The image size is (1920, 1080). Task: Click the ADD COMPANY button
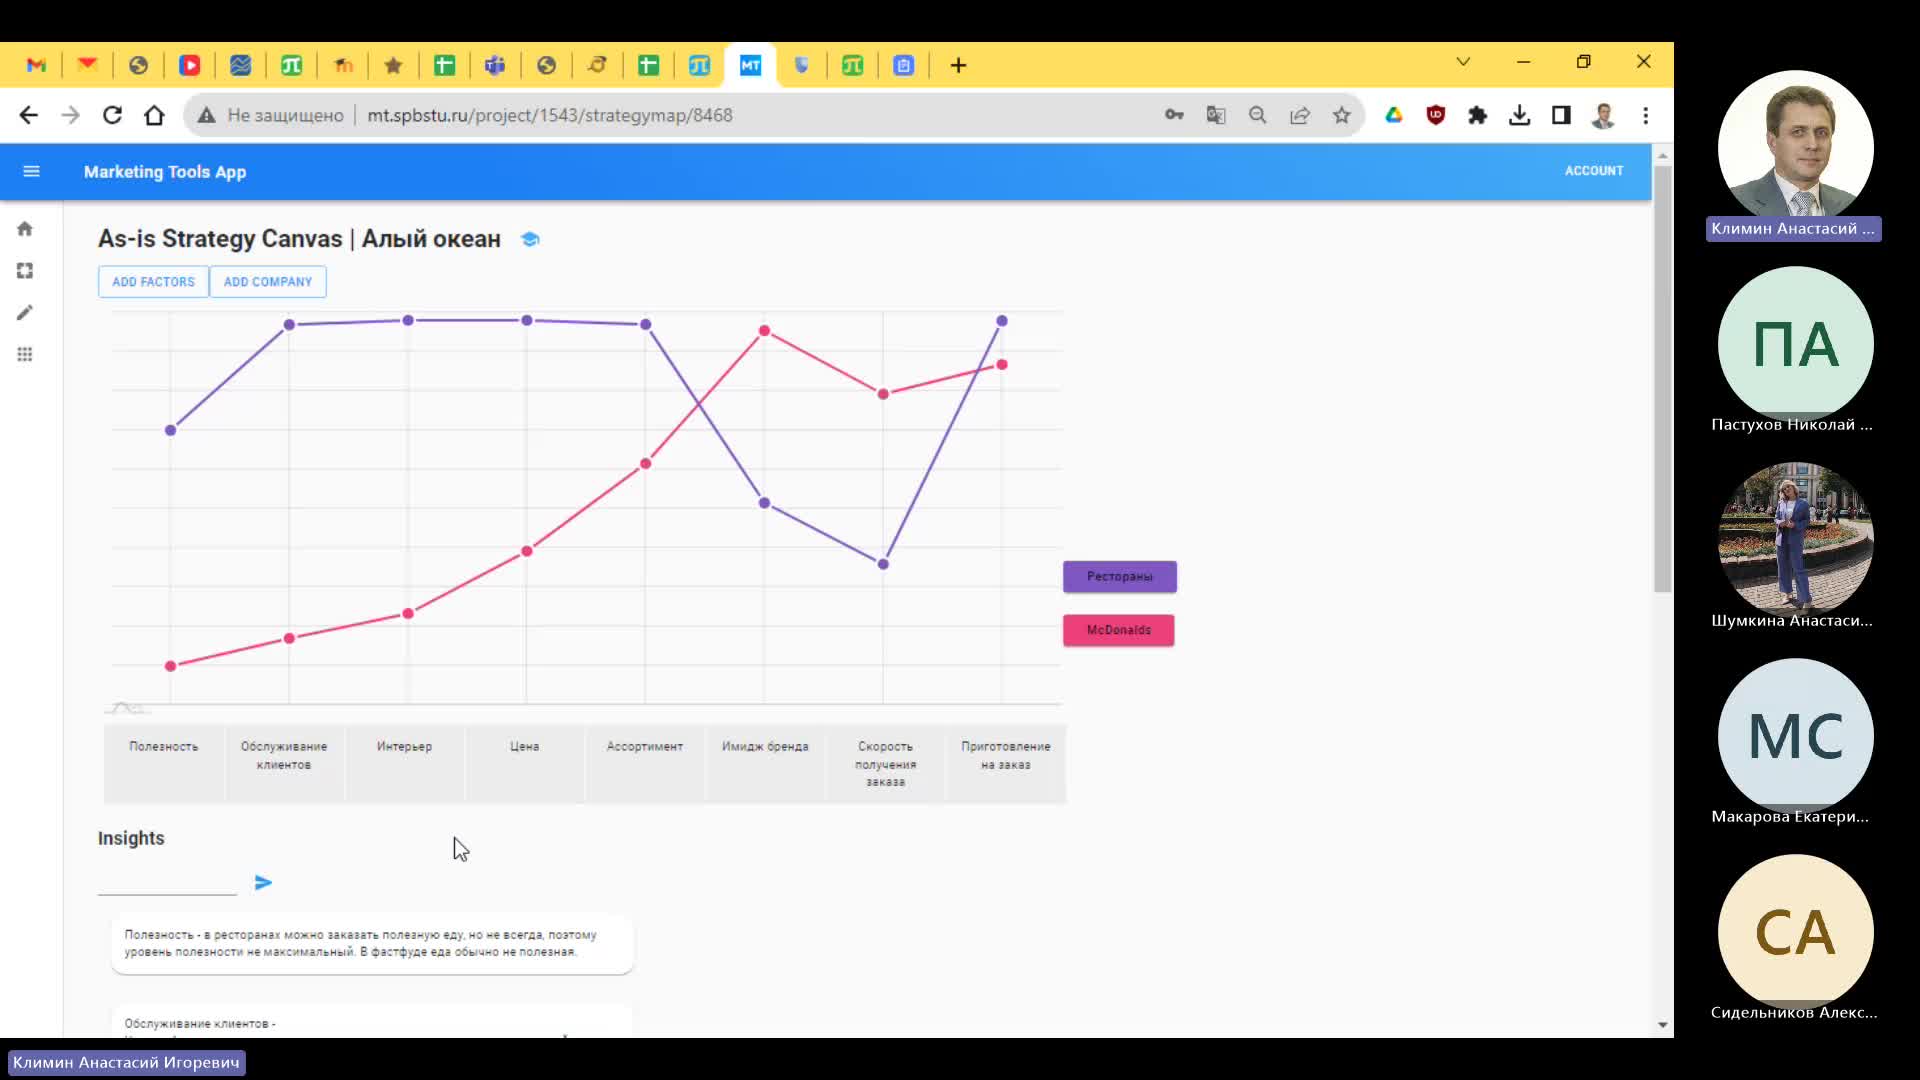(268, 282)
